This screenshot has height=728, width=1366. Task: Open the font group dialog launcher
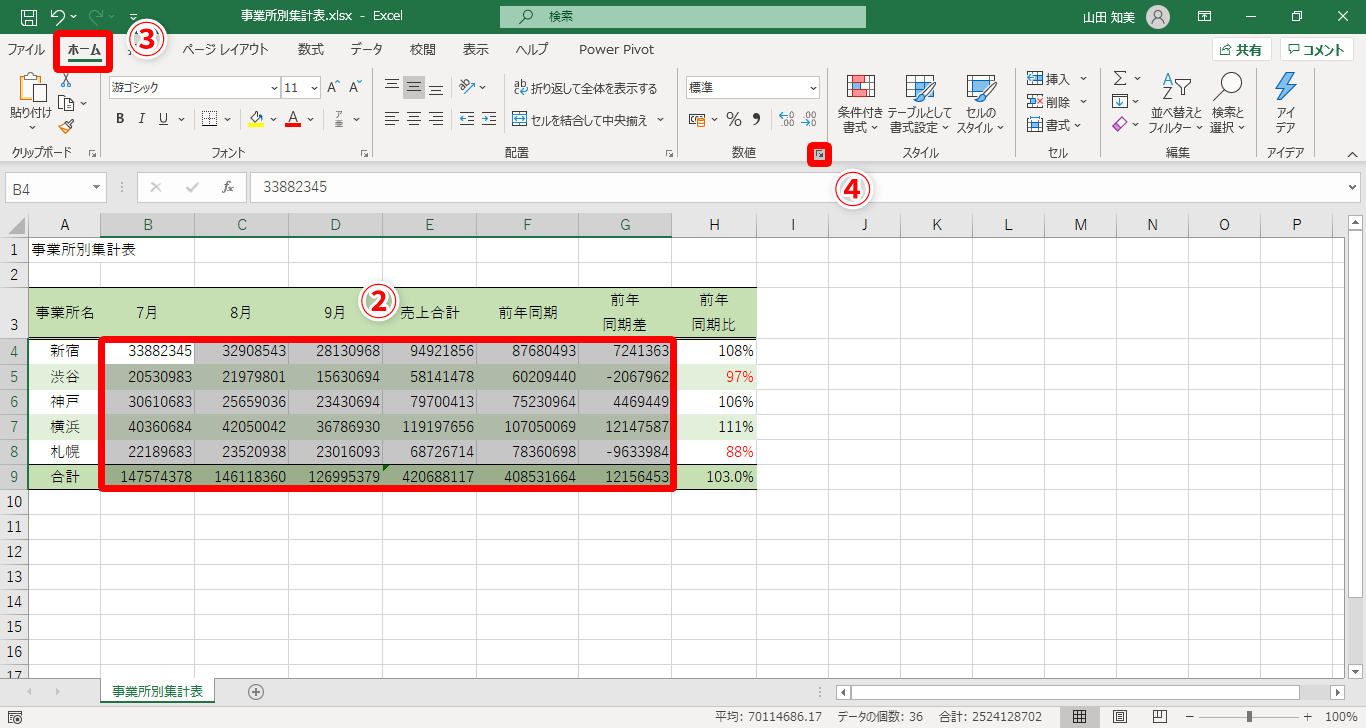click(x=364, y=154)
